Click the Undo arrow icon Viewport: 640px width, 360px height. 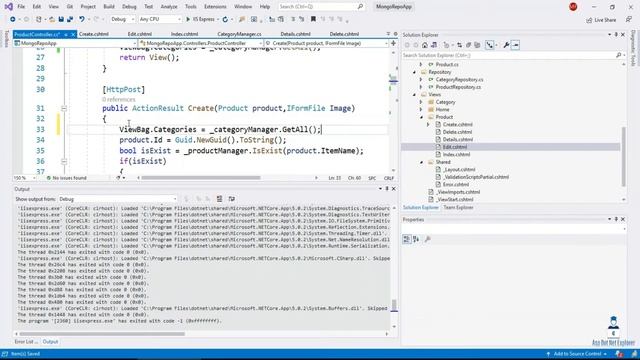click(x=82, y=19)
